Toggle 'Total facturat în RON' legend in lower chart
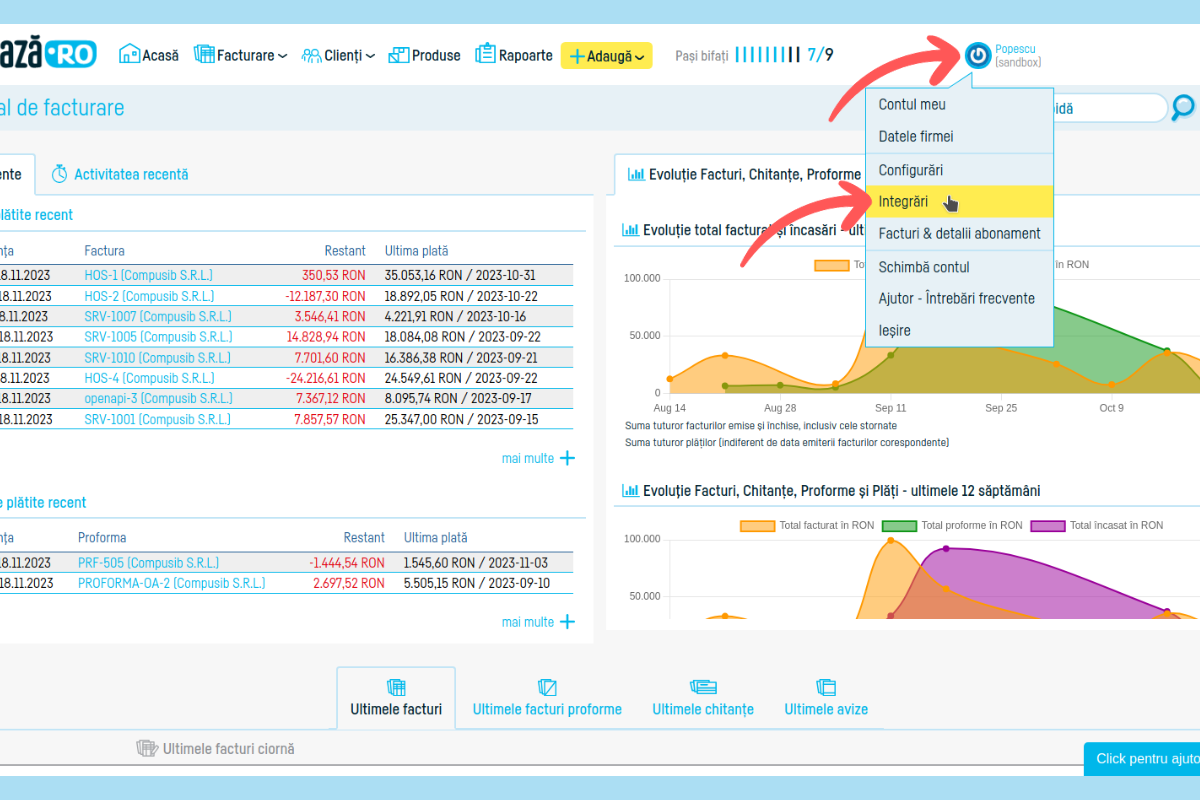Viewport: 1200px width, 800px height. pos(757,525)
